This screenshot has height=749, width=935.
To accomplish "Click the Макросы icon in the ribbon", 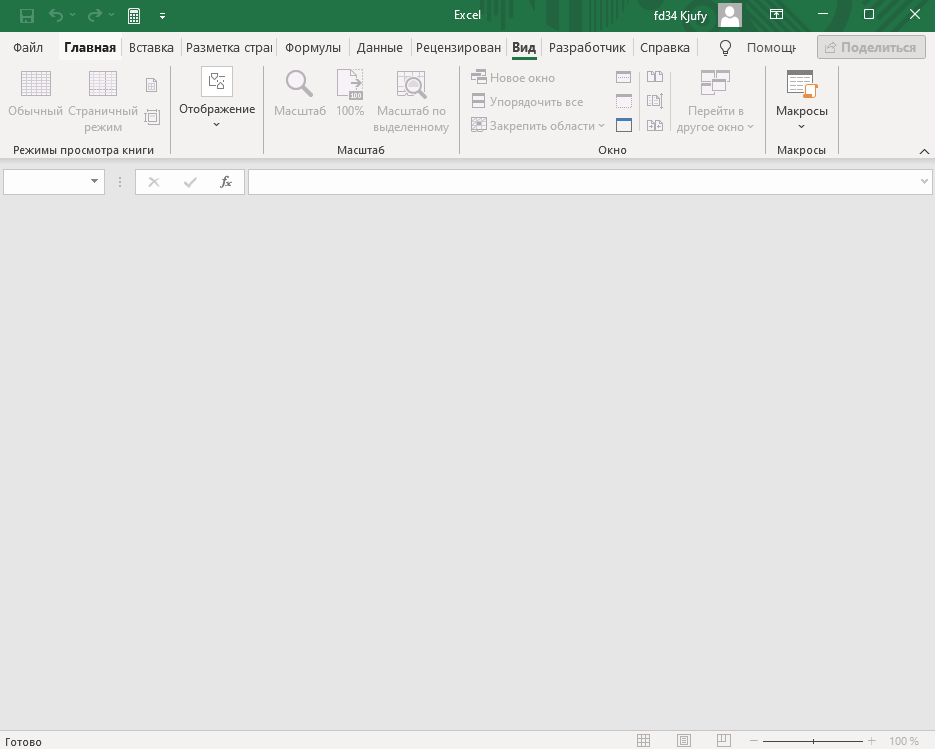I will 801,84.
